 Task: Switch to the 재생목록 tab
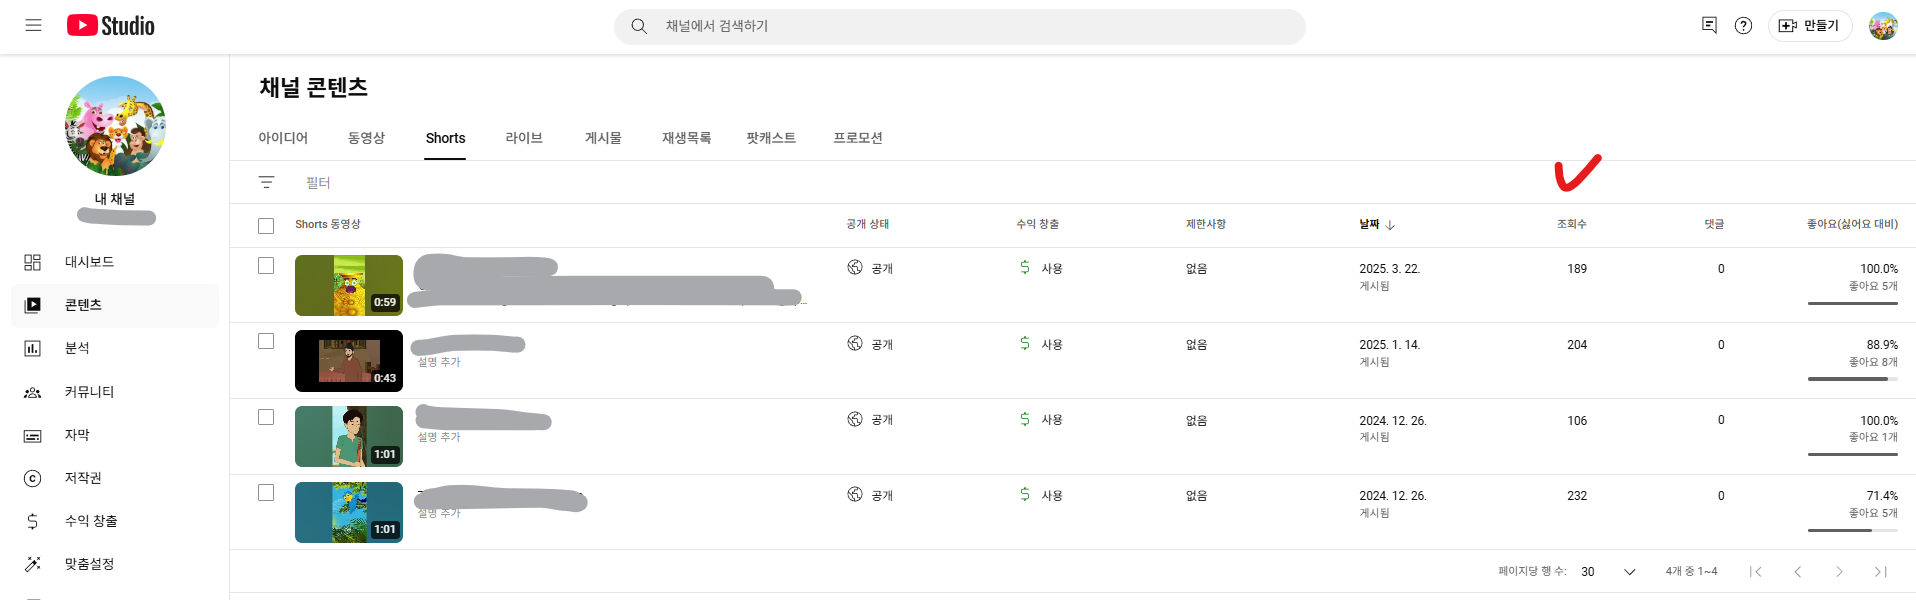click(686, 138)
